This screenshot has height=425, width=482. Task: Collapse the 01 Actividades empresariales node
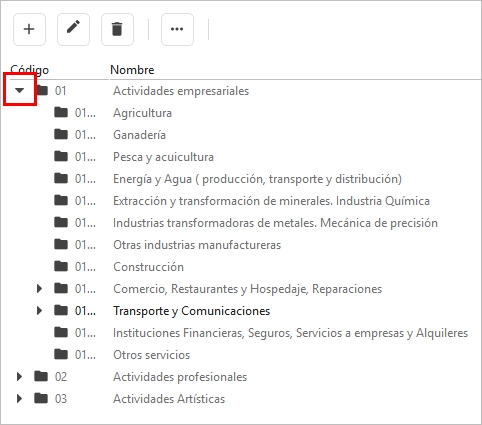[x=20, y=90]
